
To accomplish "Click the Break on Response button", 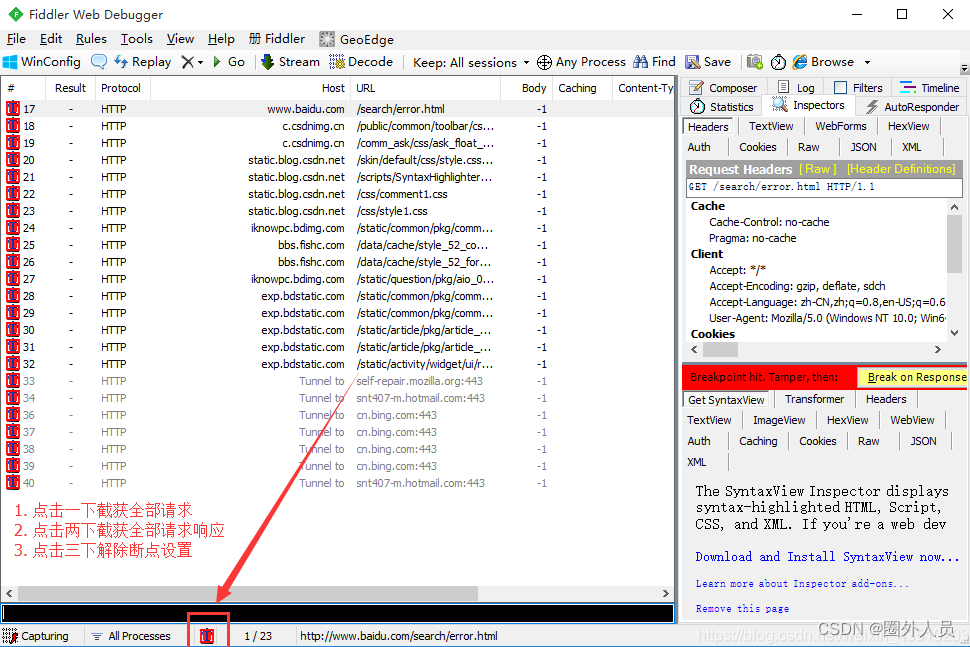I will [913, 377].
